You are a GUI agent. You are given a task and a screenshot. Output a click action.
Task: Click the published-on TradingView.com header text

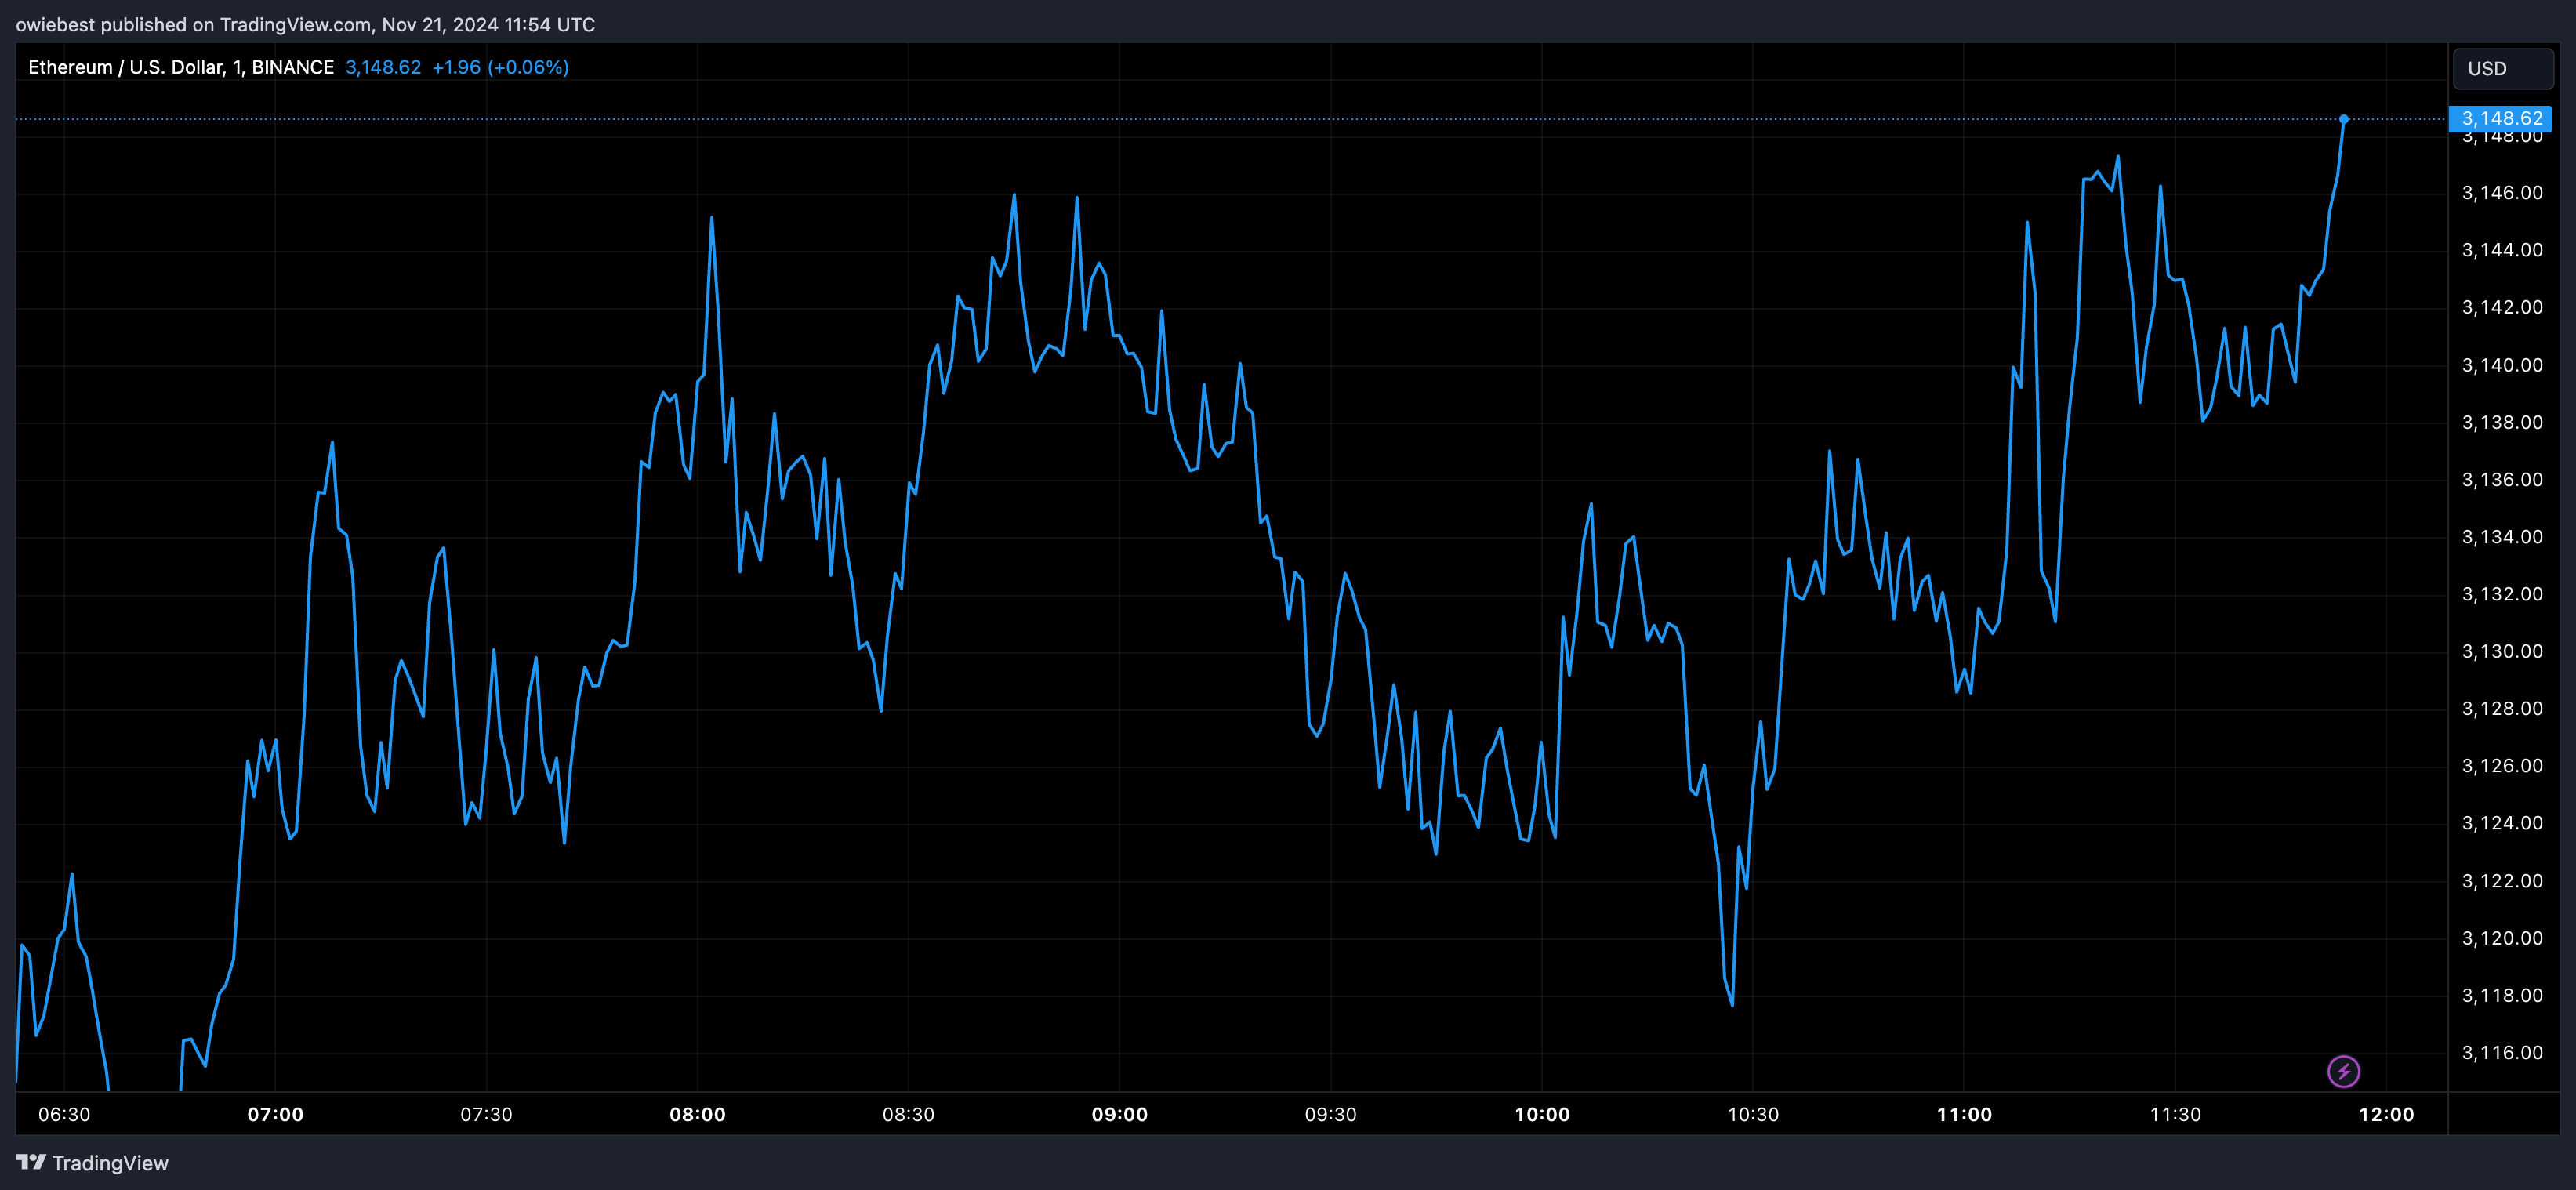tap(305, 24)
